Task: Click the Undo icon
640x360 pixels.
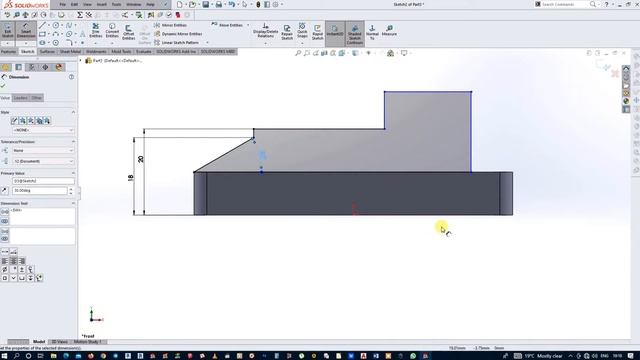Action: click(232, 4)
